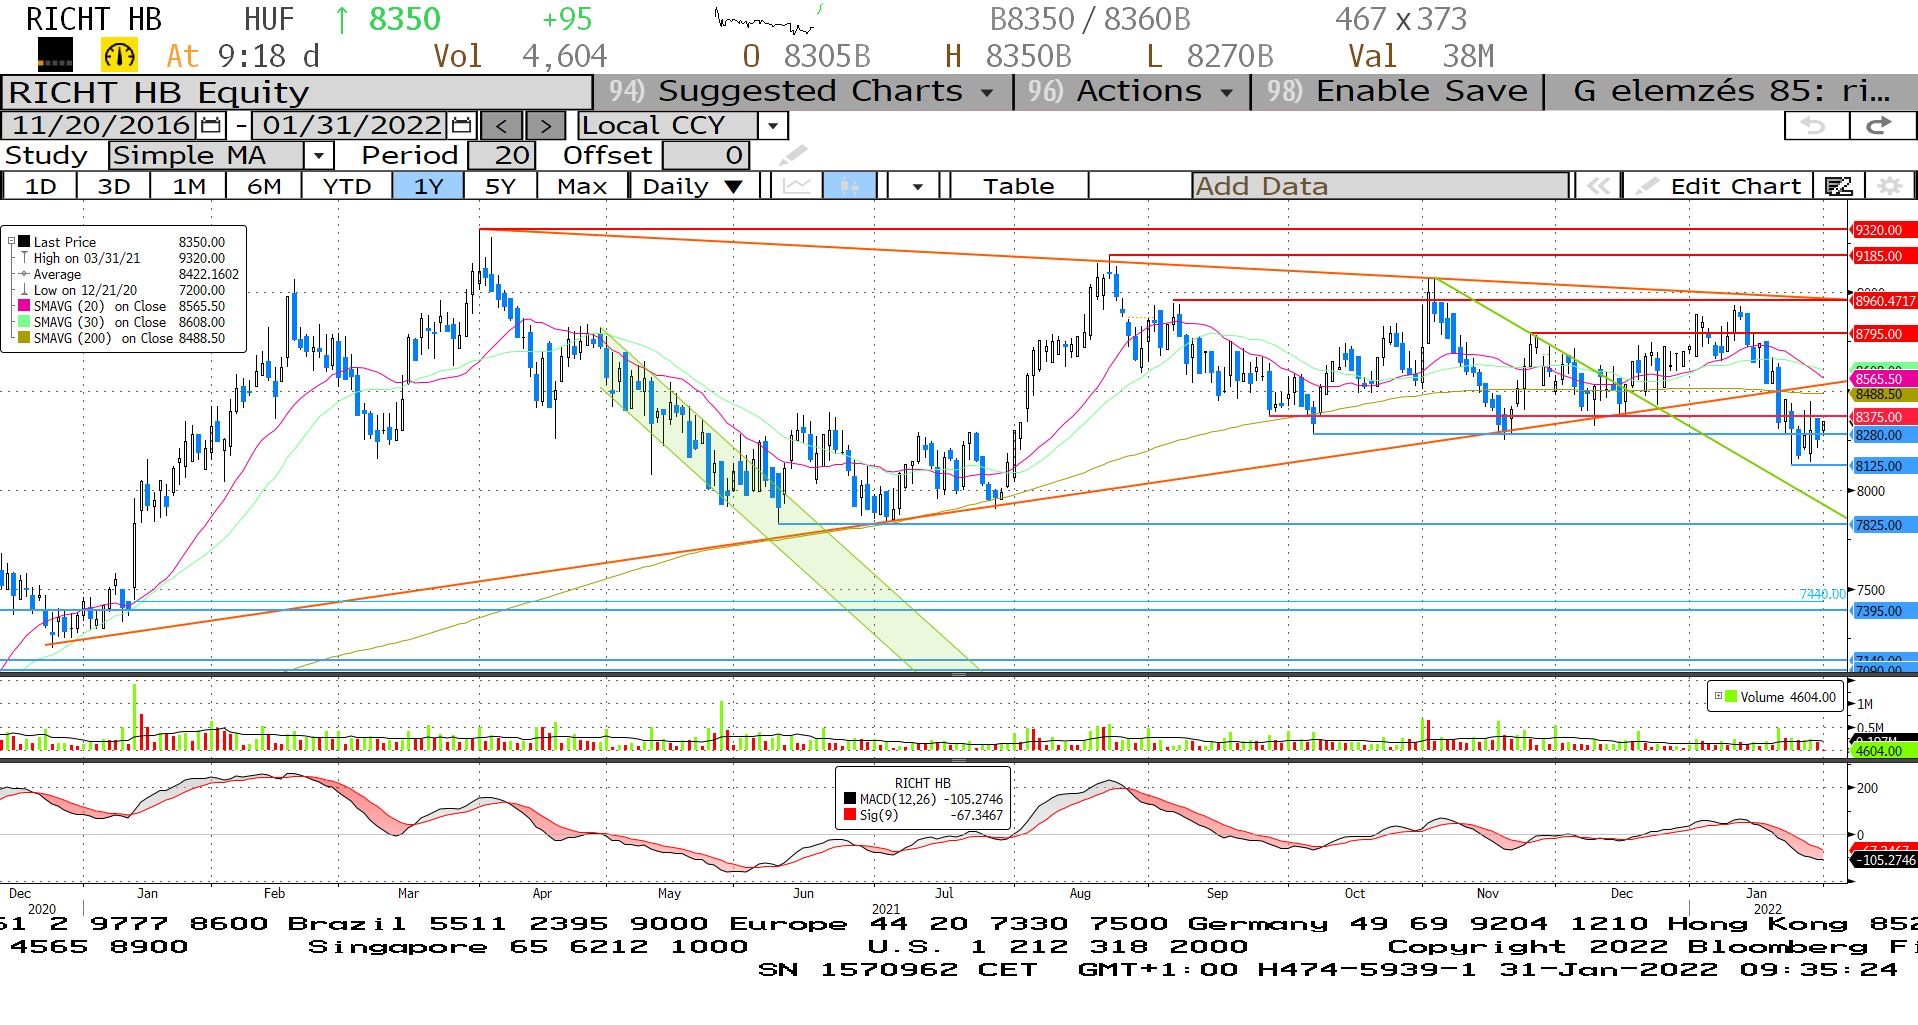The height and width of the screenshot is (1025, 1918).
Task: Click the Volume legend green square
Action: [1731, 697]
